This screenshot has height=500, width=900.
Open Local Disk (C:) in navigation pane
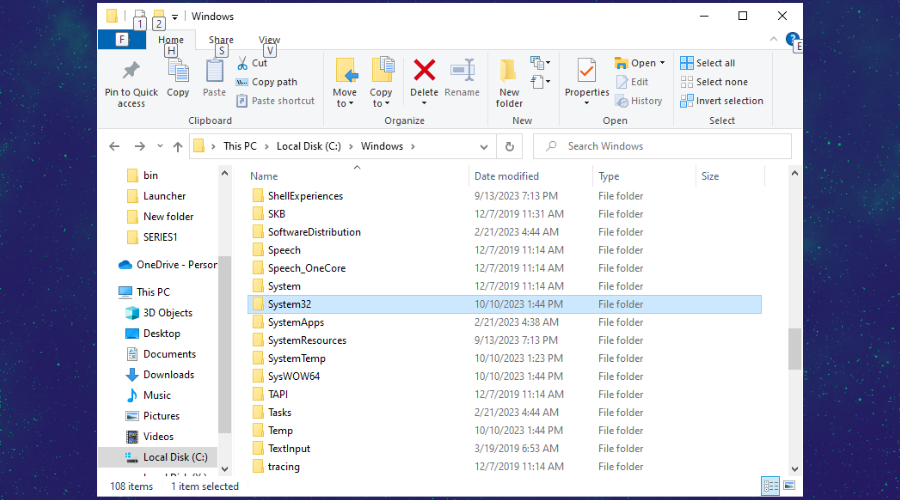coord(158,458)
